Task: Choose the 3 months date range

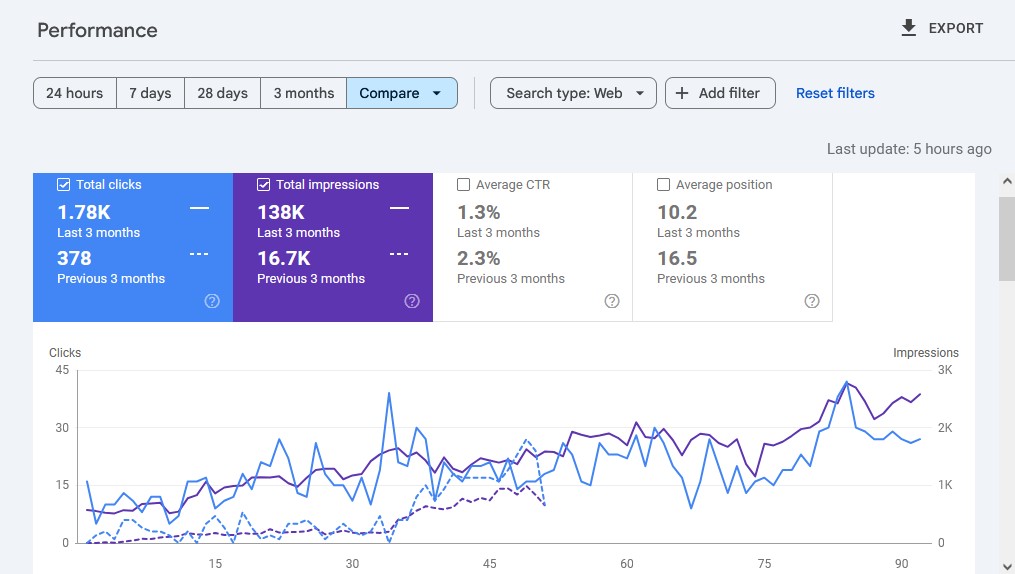Action: (x=303, y=93)
